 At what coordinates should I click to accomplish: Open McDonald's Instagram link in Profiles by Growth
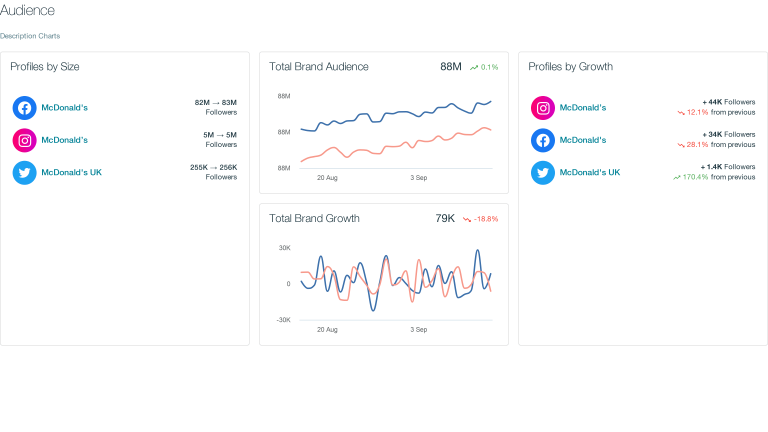coord(583,108)
